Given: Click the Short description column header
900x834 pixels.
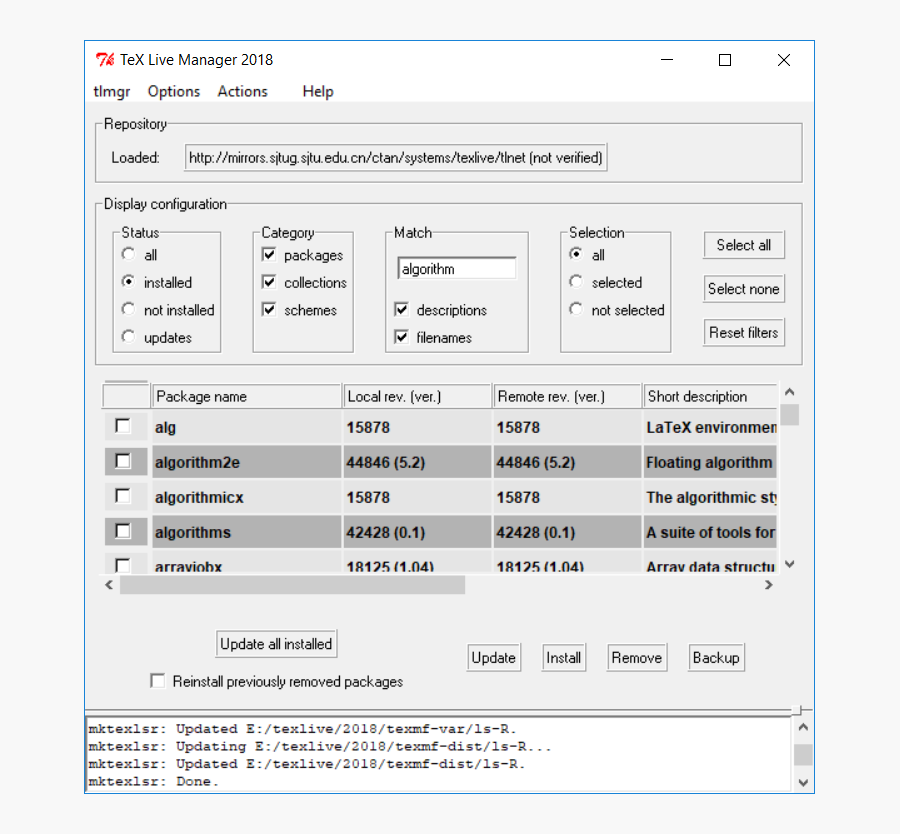Looking at the screenshot, I should (710, 396).
